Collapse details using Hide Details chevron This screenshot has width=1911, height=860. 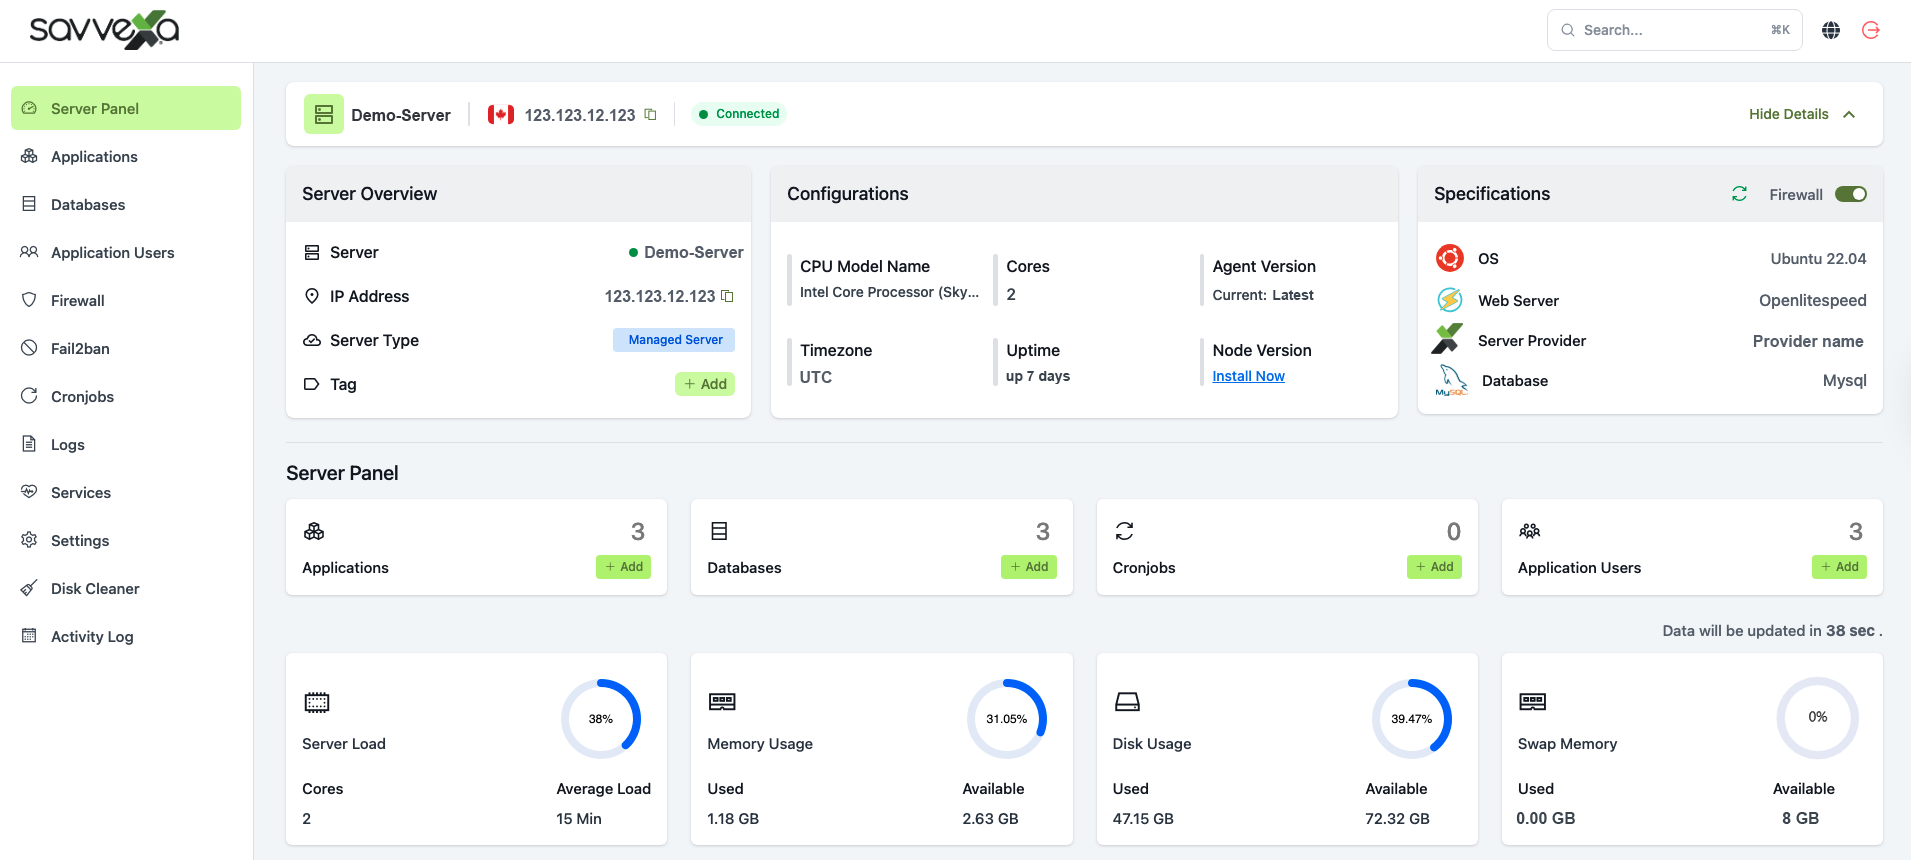[x=1849, y=114]
